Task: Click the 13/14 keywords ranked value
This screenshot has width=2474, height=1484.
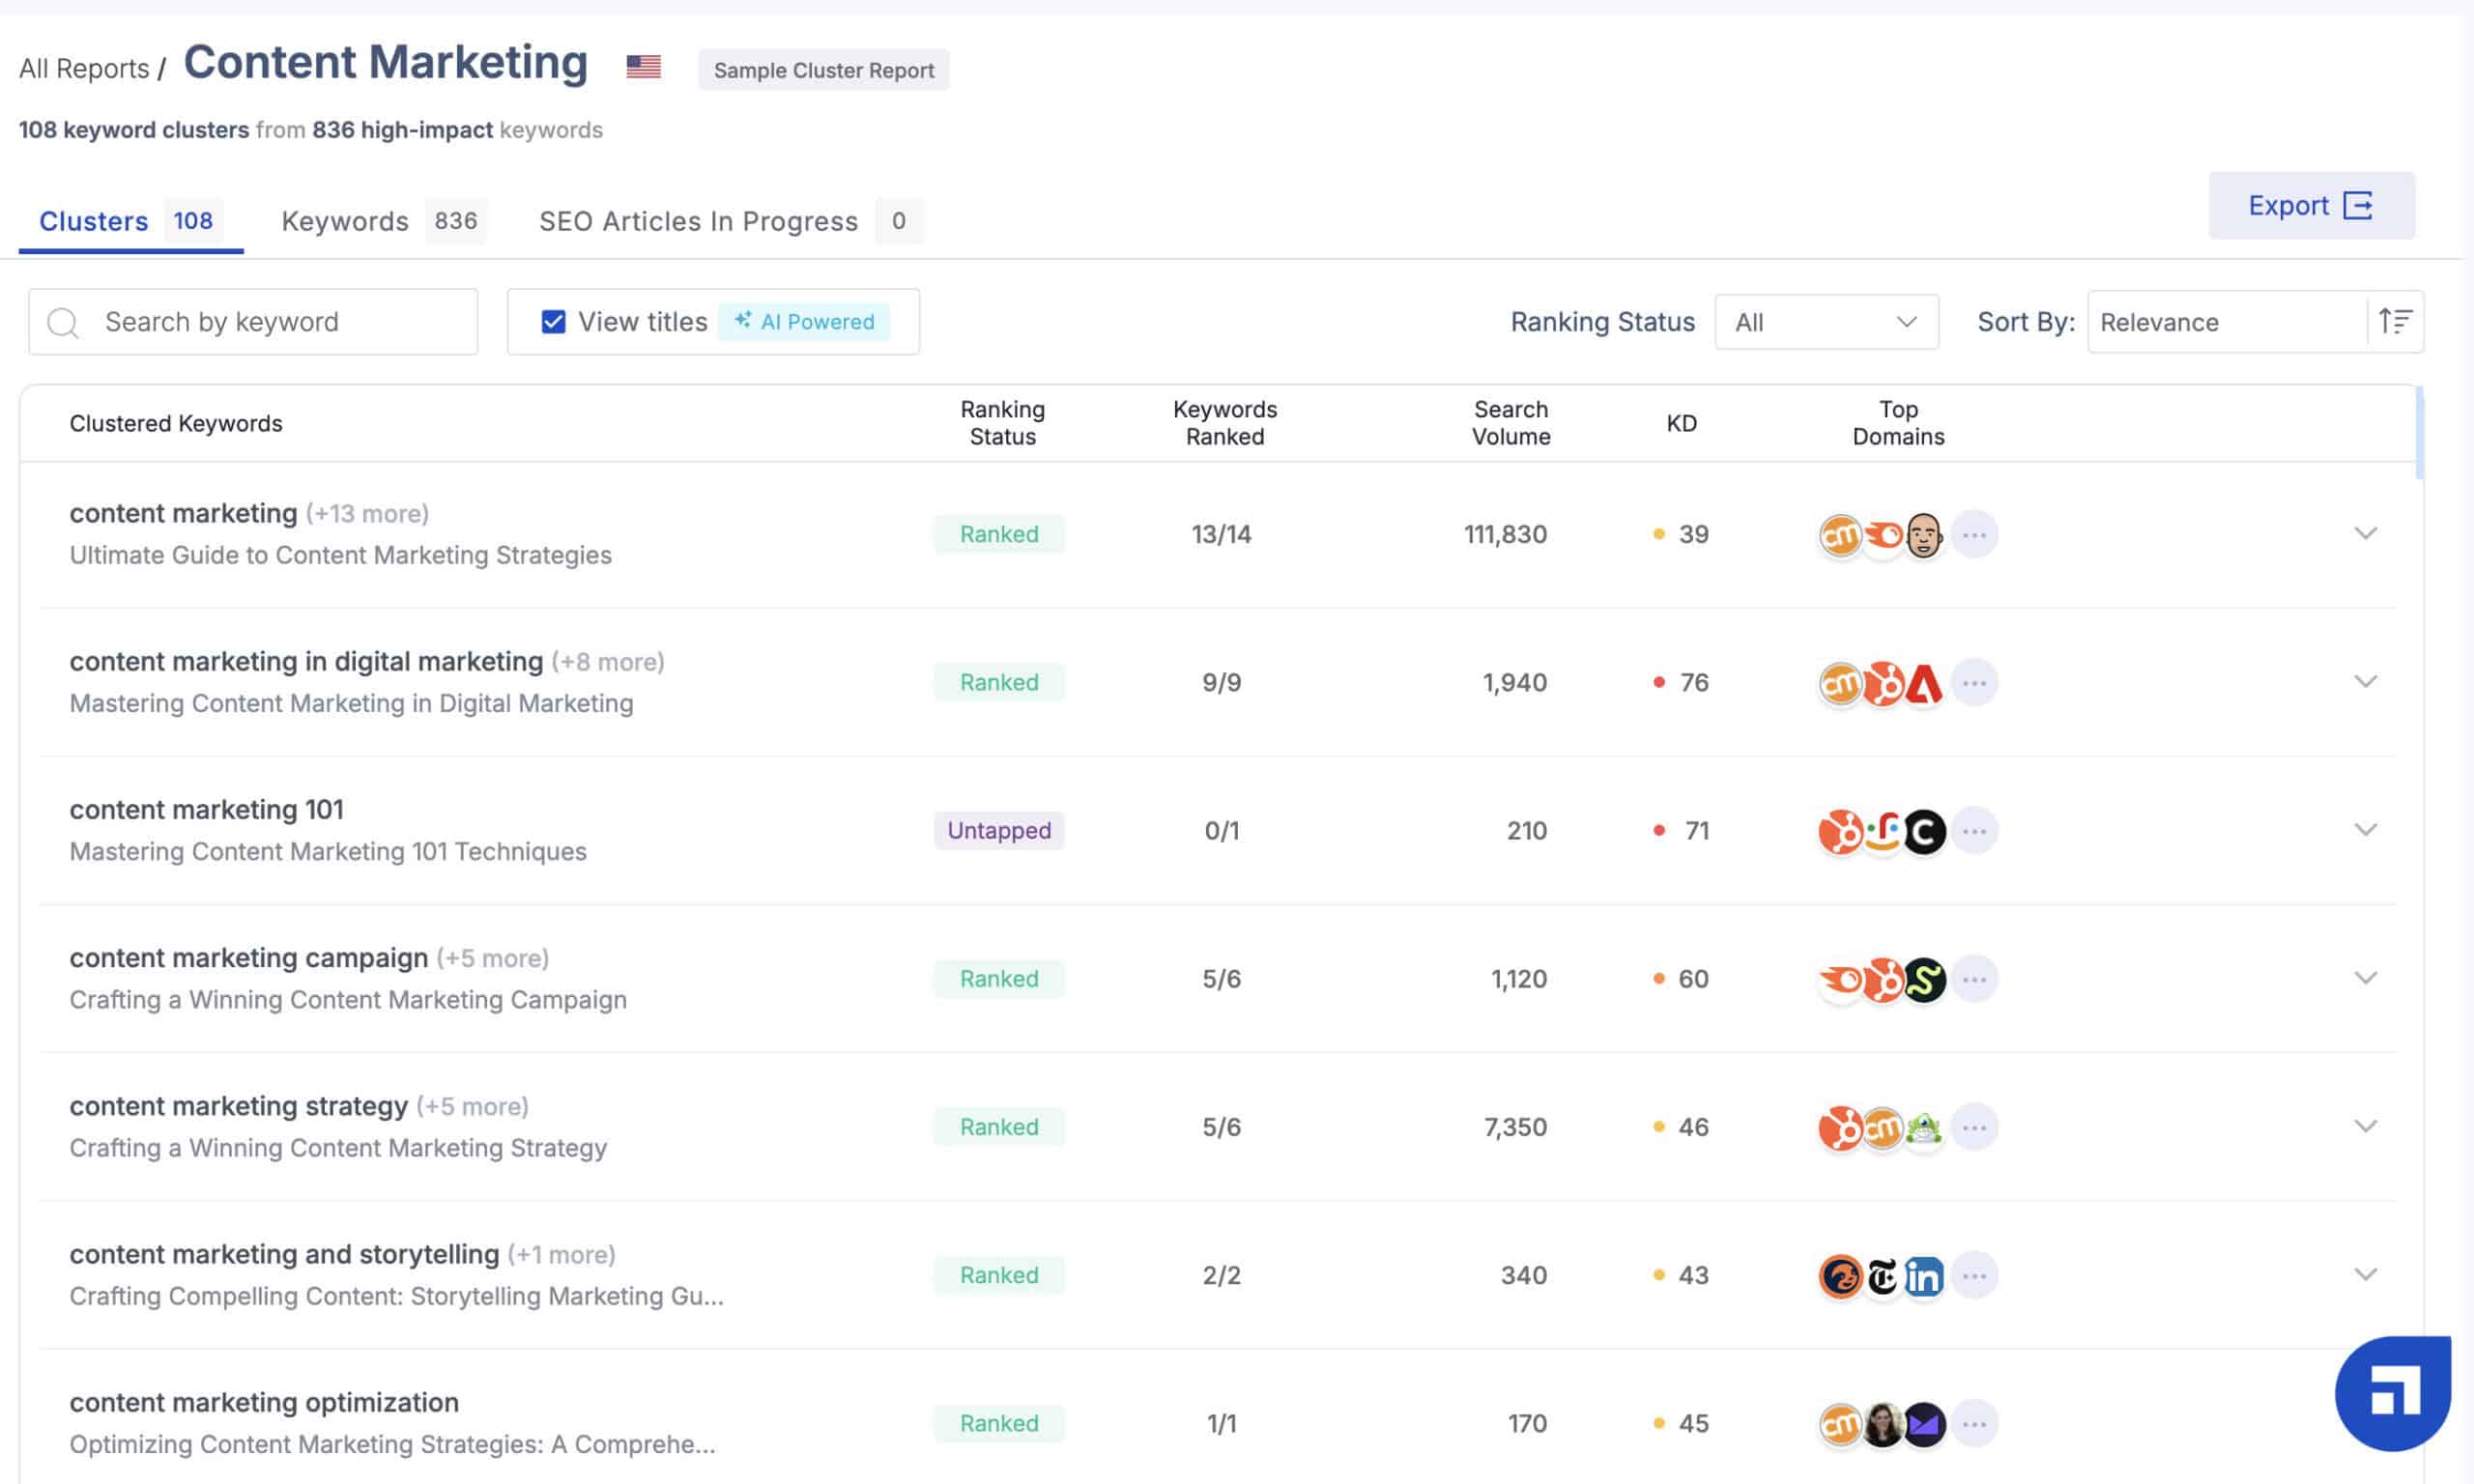Action: [1221, 534]
